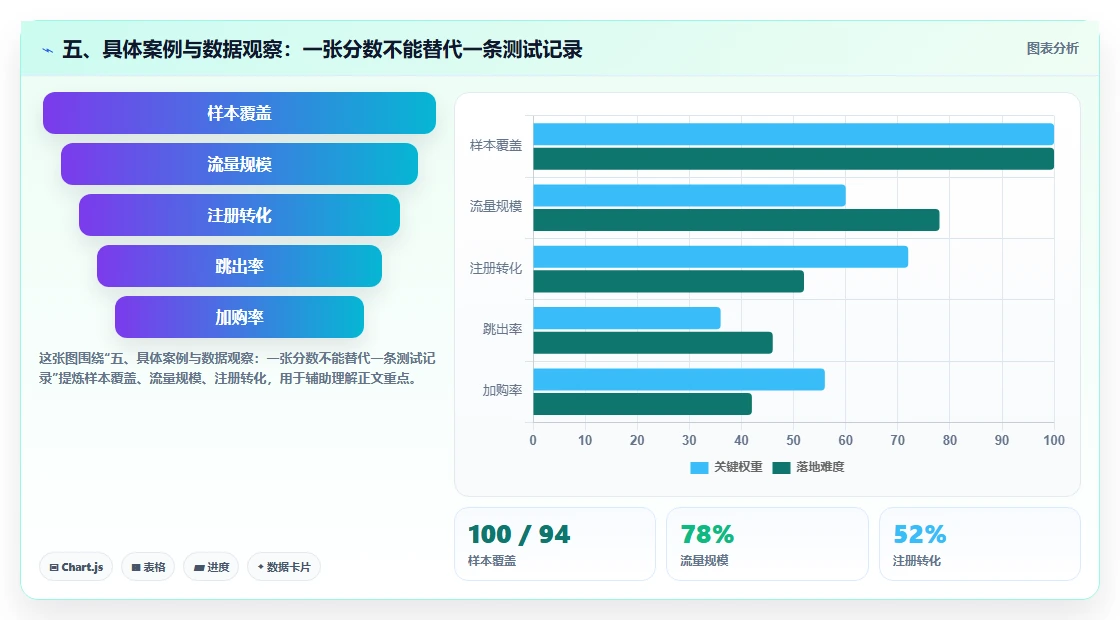This screenshot has height=620, width=1120.
Task: Select the 样本覆盖 funnel stage
Action: [x=239, y=113]
